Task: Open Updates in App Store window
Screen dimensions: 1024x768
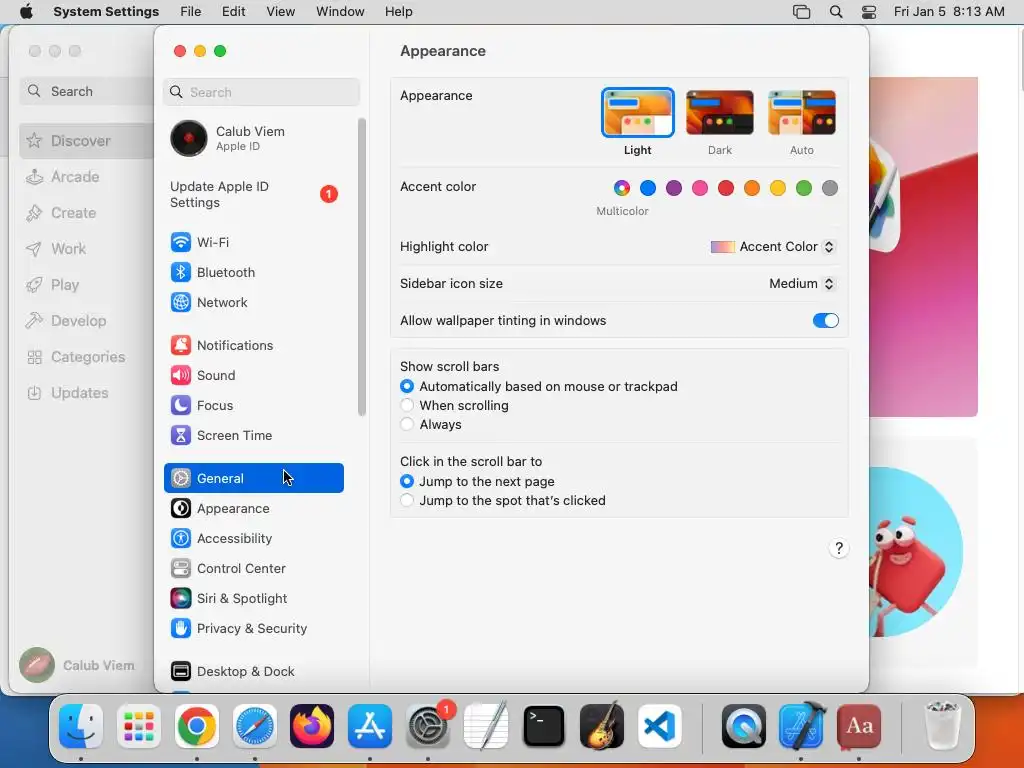Action: click(x=86, y=393)
